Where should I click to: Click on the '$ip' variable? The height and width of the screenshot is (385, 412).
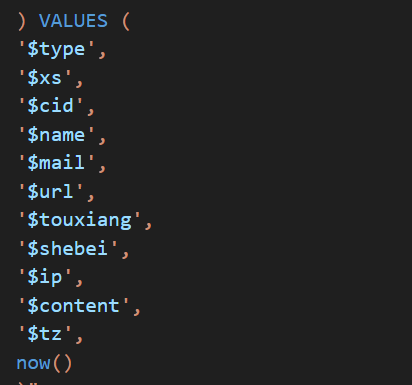click(x=44, y=278)
